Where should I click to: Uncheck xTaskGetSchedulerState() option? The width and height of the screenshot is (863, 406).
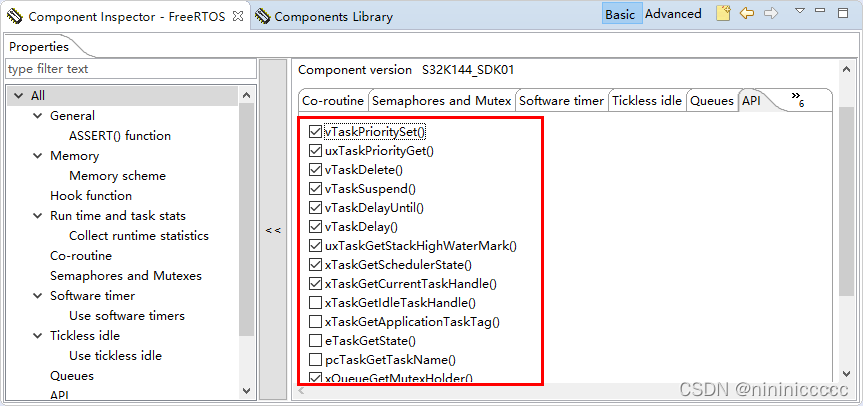[315, 265]
